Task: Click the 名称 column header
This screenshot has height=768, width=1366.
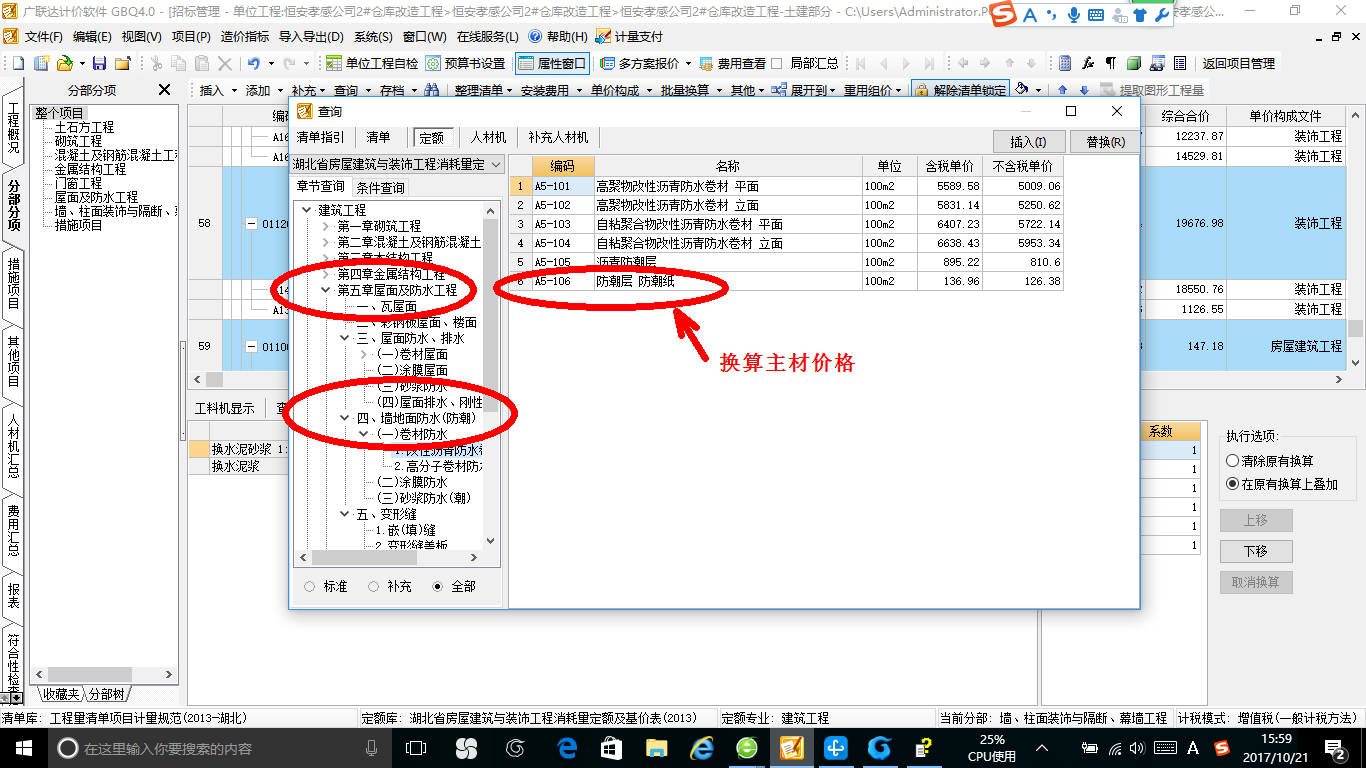Action: pyautogui.click(x=727, y=166)
